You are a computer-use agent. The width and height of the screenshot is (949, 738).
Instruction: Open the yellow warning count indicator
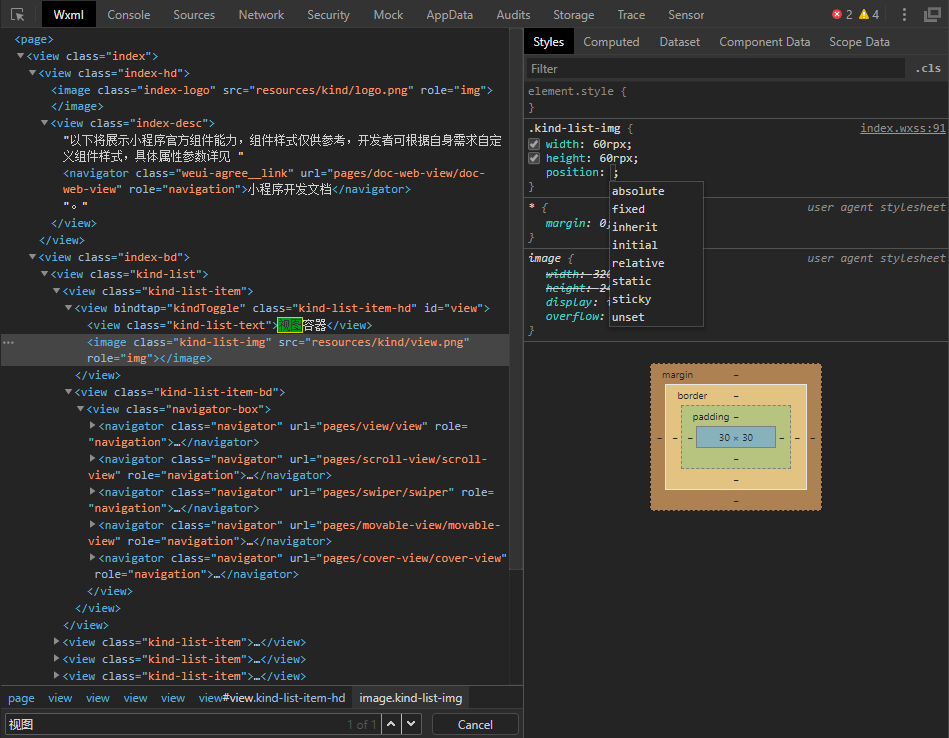869,15
